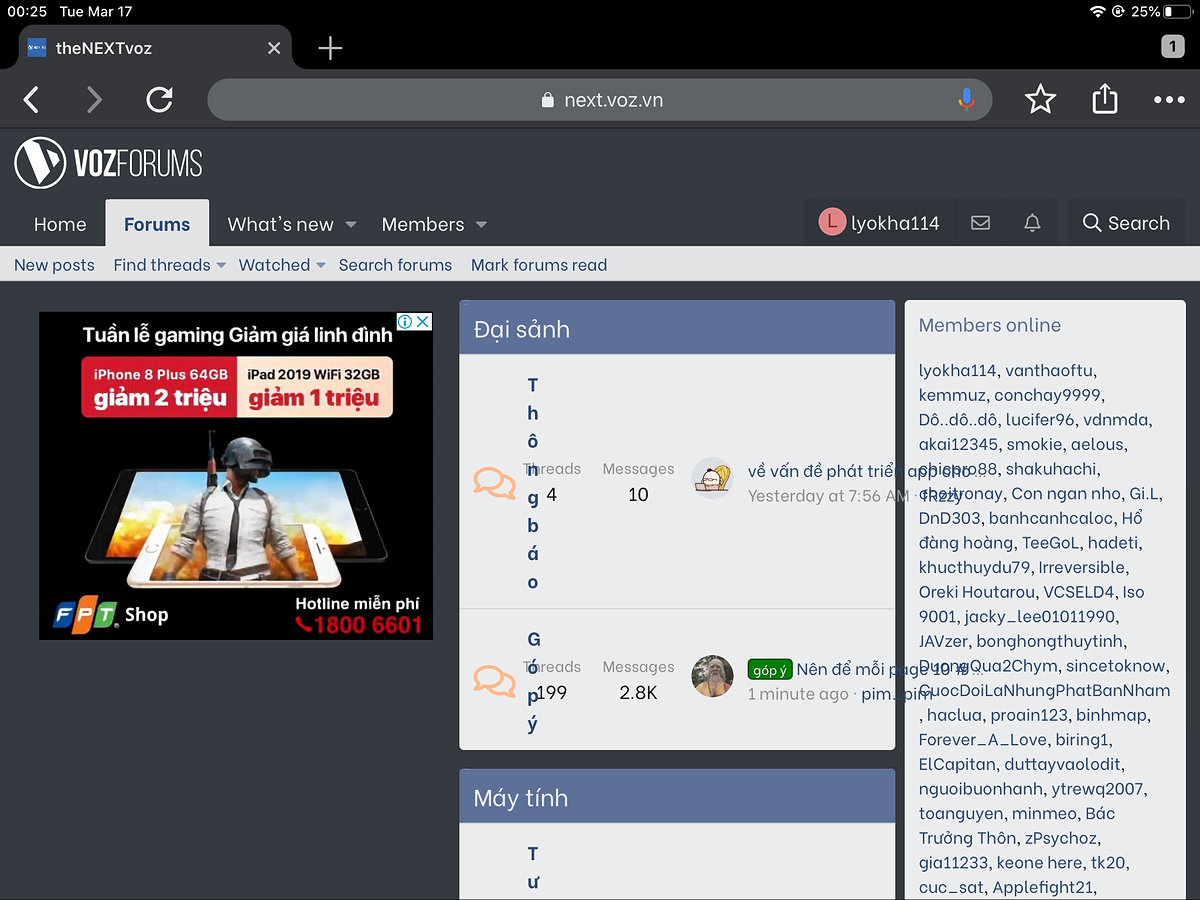The height and width of the screenshot is (900, 1200).
Task: Expand the Members dropdown arrow
Action: click(x=481, y=224)
